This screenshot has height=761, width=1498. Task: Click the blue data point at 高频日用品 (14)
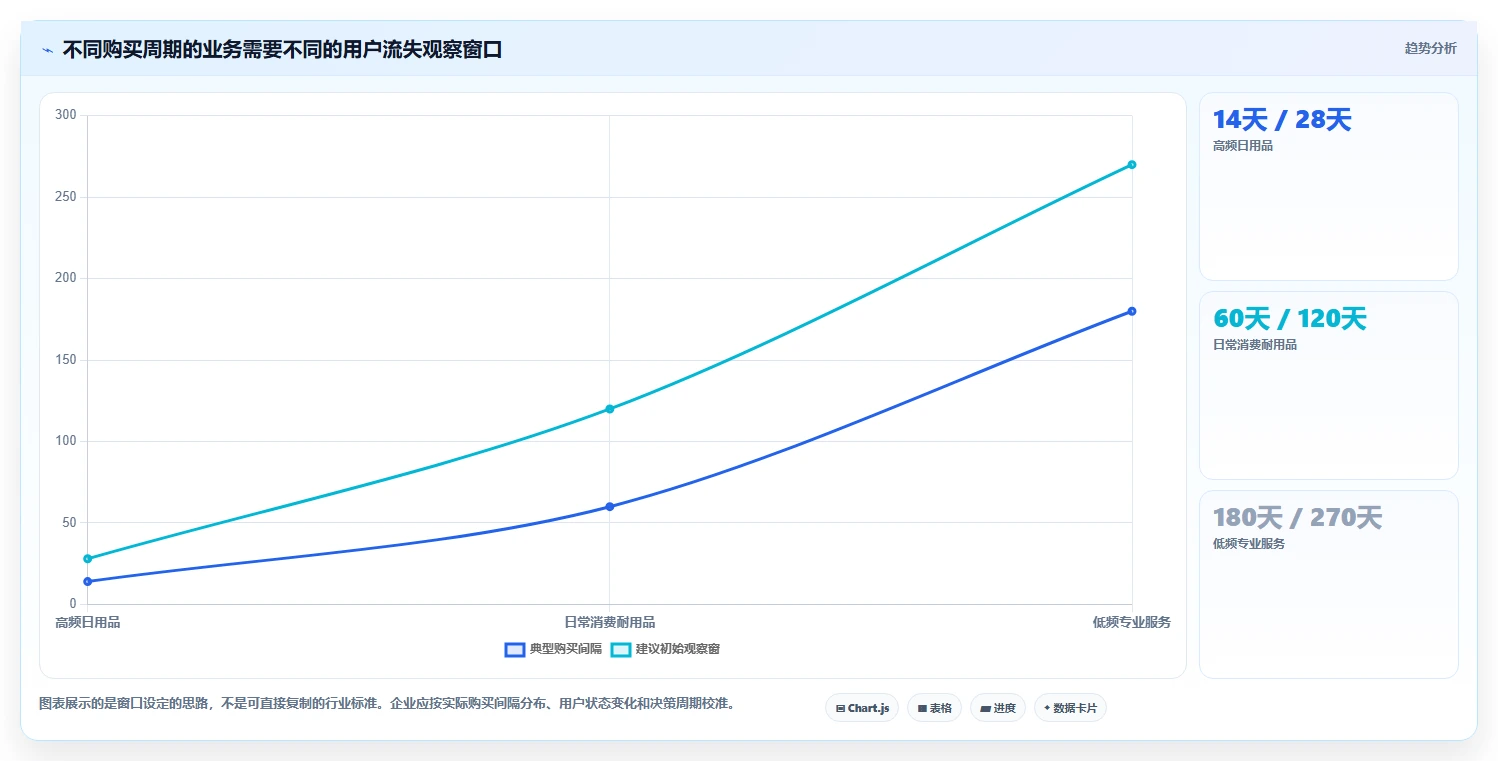coord(88,581)
